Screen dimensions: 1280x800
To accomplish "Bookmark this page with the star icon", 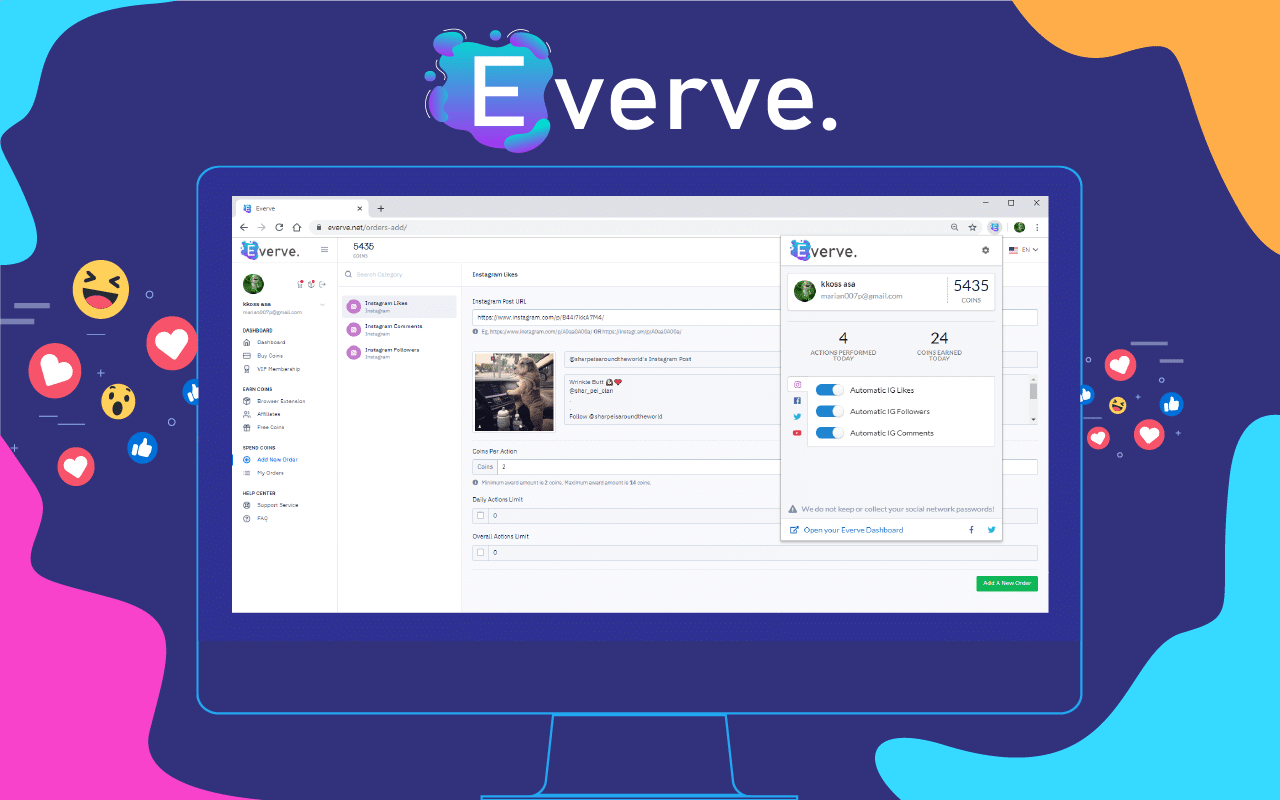I will [x=972, y=227].
